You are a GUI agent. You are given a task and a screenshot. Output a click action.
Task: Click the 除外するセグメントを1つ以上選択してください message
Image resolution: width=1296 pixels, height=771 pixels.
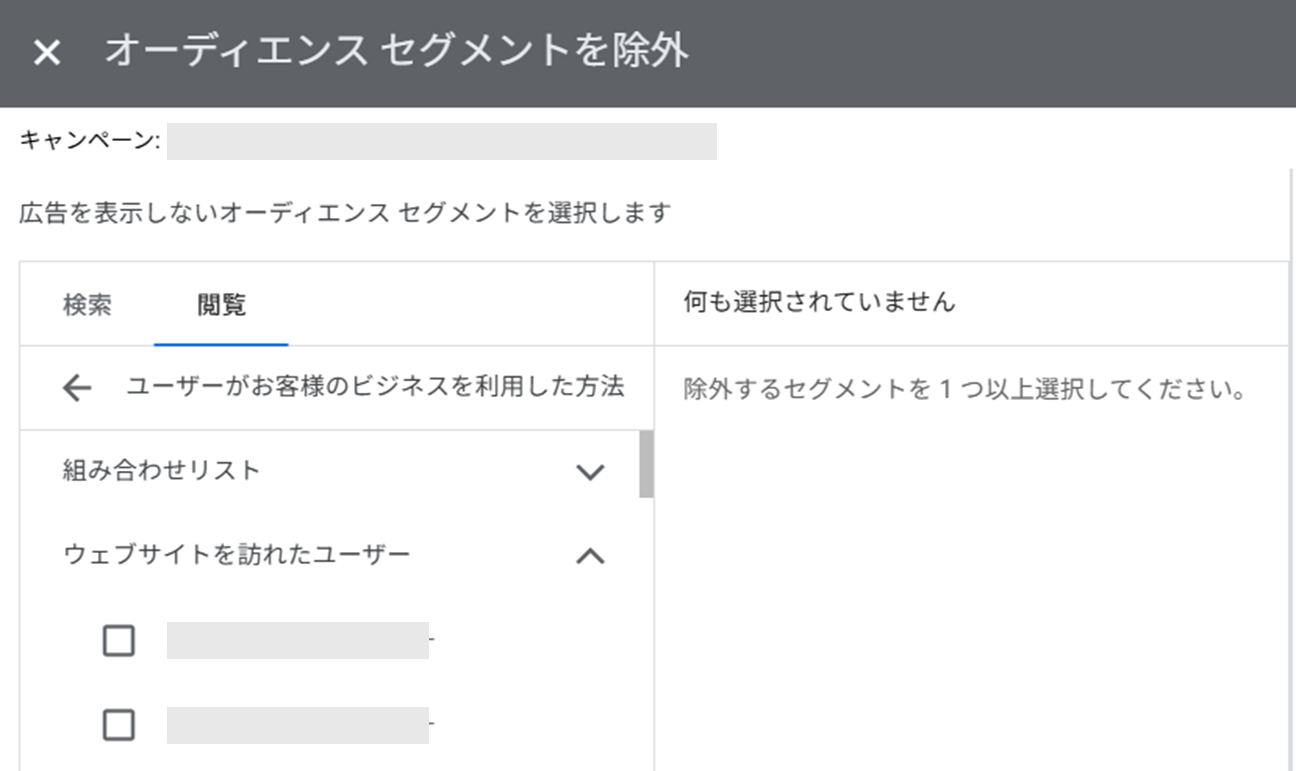pyautogui.click(x=964, y=388)
